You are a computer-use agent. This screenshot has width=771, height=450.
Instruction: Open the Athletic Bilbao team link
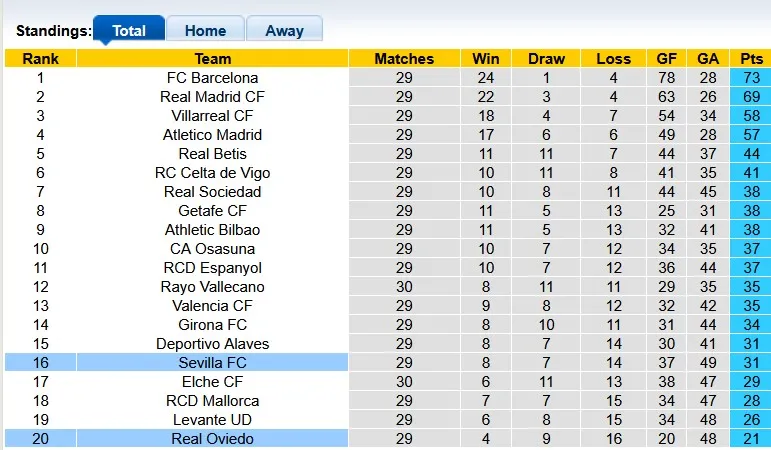click(x=212, y=230)
